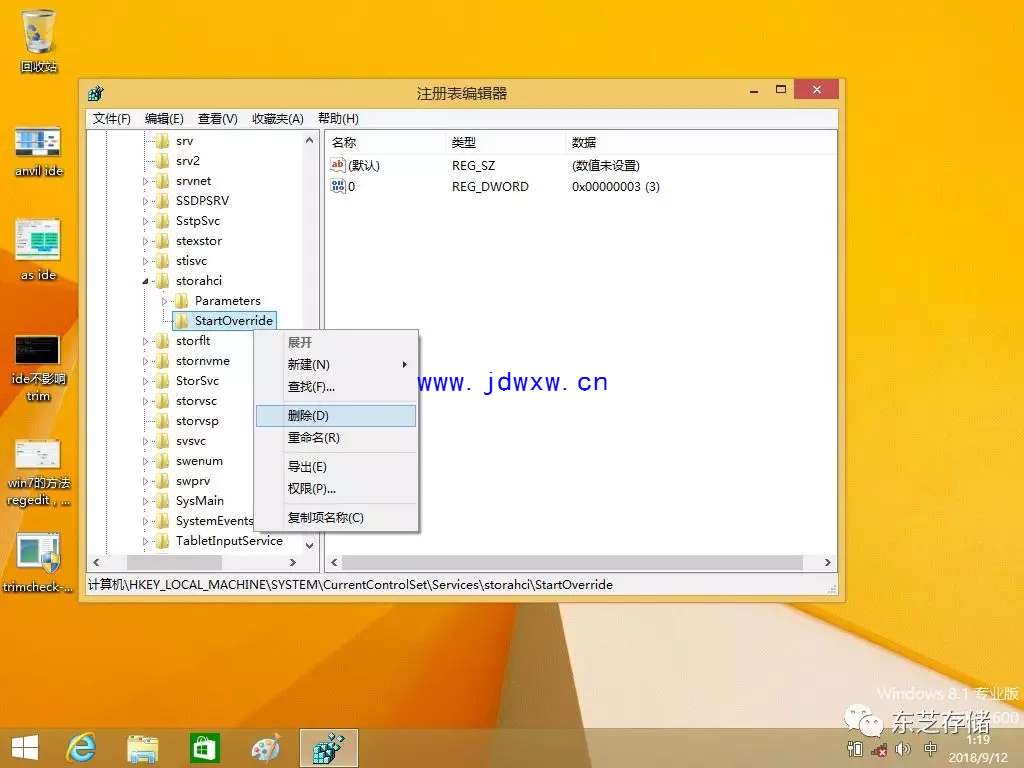Click the TabletInputService folder icon
Screen dimensions: 1024x768
pos(163,541)
